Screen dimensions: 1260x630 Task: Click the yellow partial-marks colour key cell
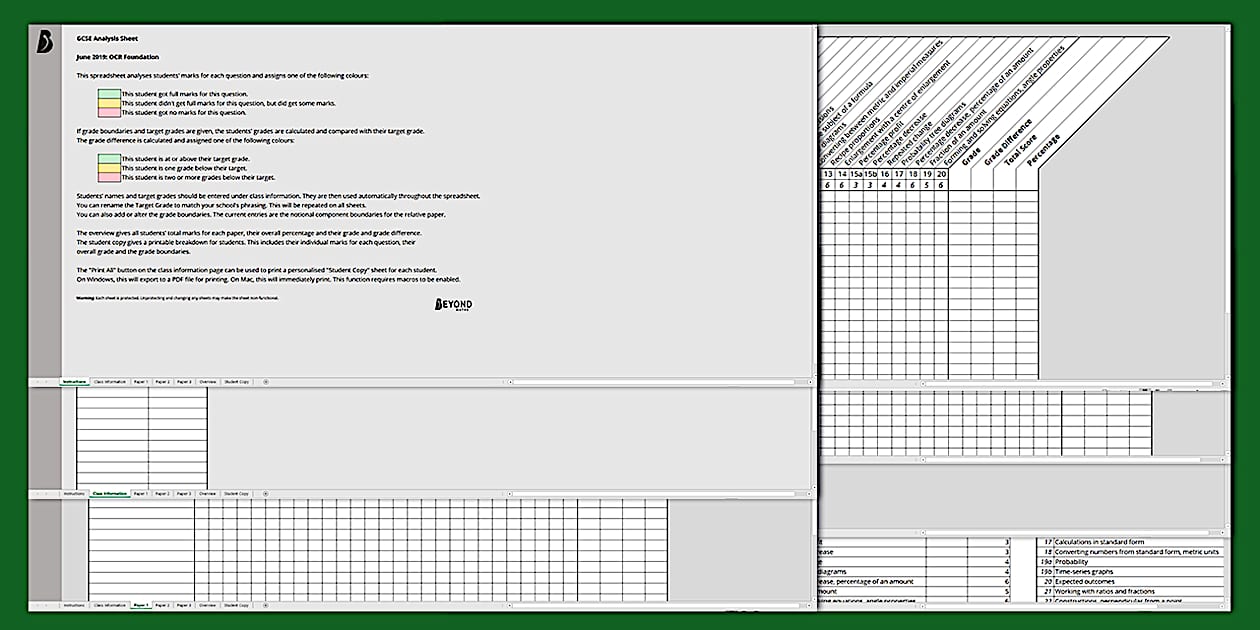(108, 102)
